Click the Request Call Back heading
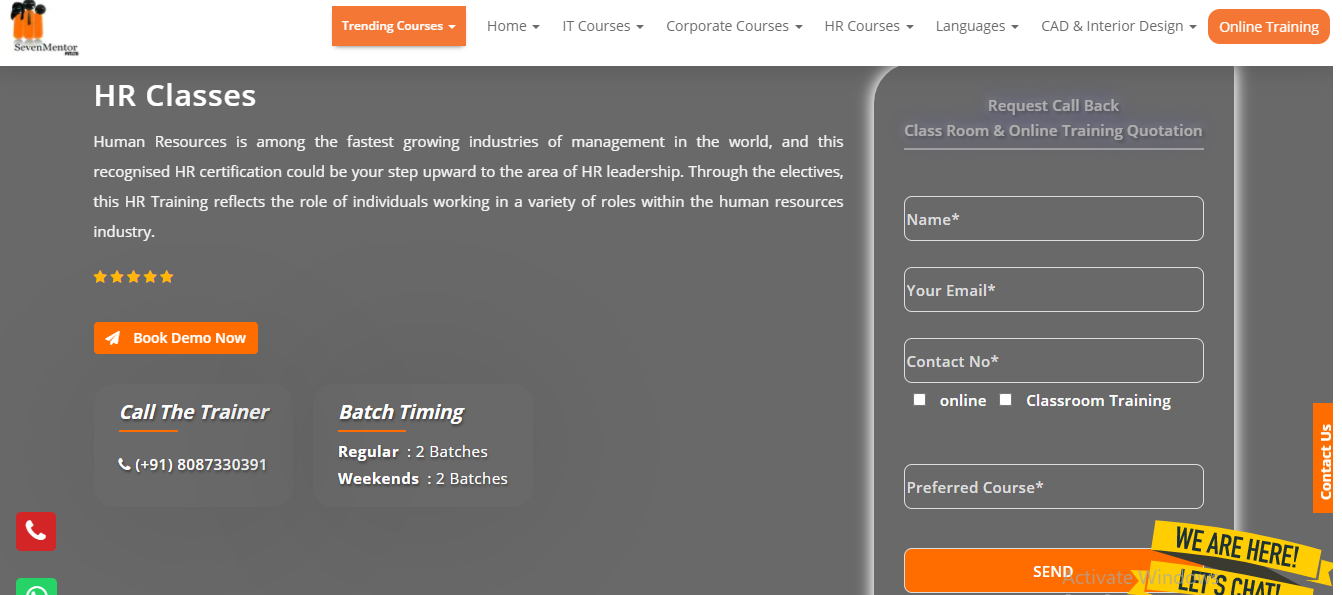The image size is (1342, 595). (x=1053, y=105)
